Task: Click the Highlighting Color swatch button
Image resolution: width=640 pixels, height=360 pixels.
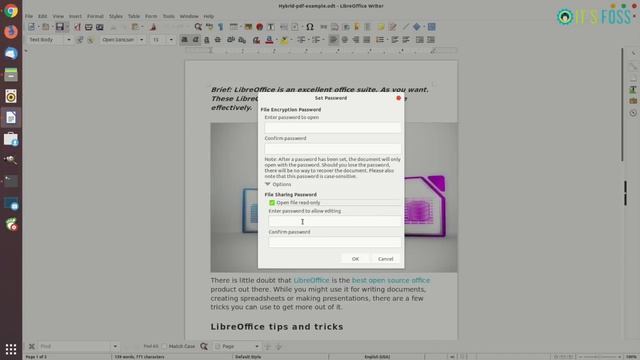Action: click(284, 40)
